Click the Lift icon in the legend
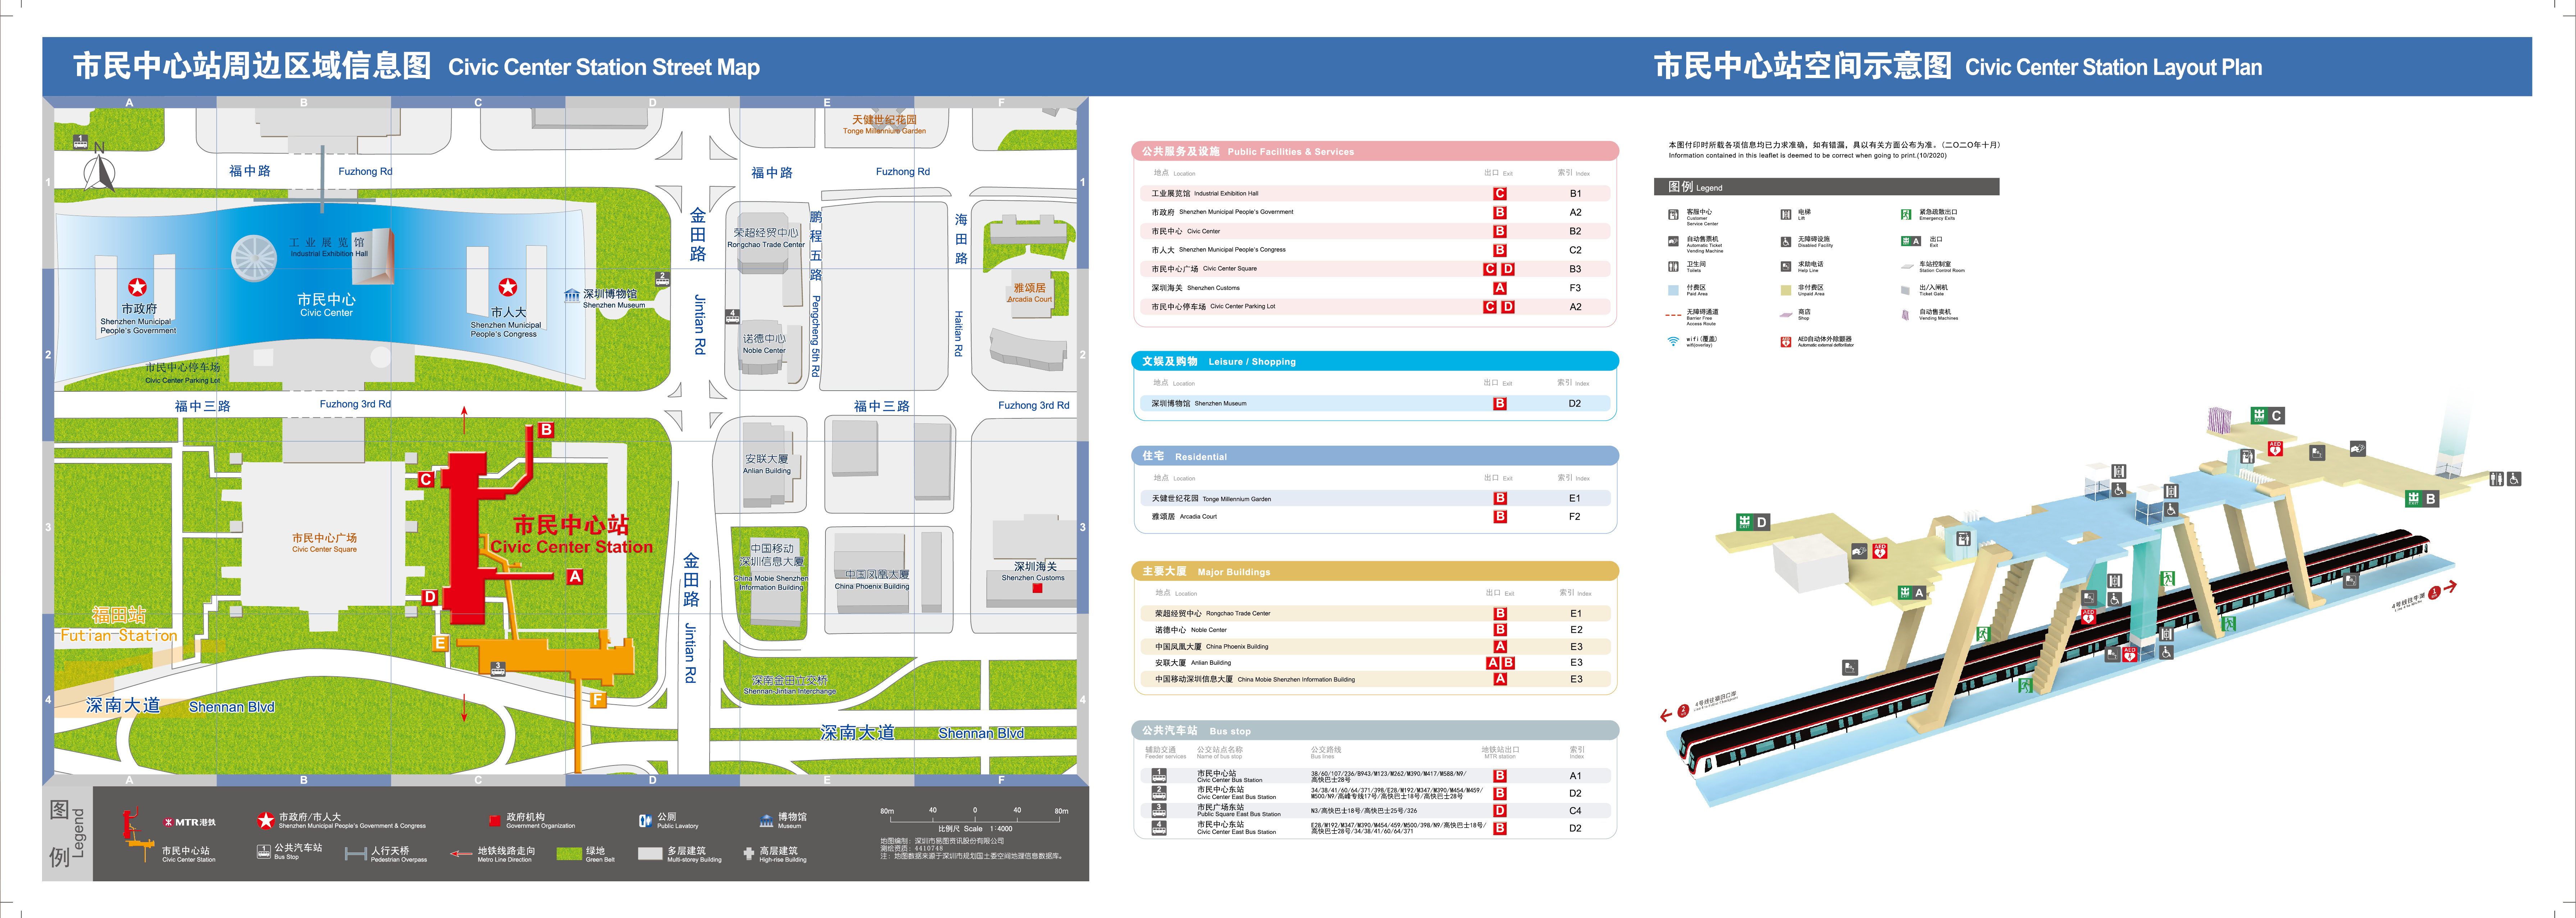This screenshot has width=2576, height=918. click(1785, 215)
